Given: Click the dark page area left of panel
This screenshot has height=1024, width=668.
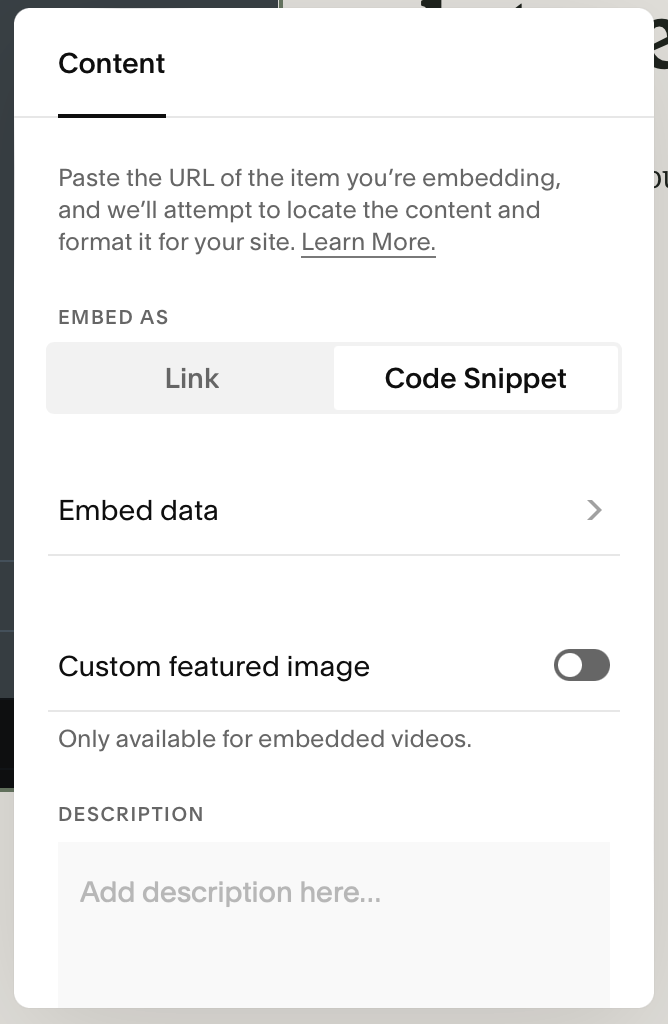Looking at the screenshot, I should point(6,400).
